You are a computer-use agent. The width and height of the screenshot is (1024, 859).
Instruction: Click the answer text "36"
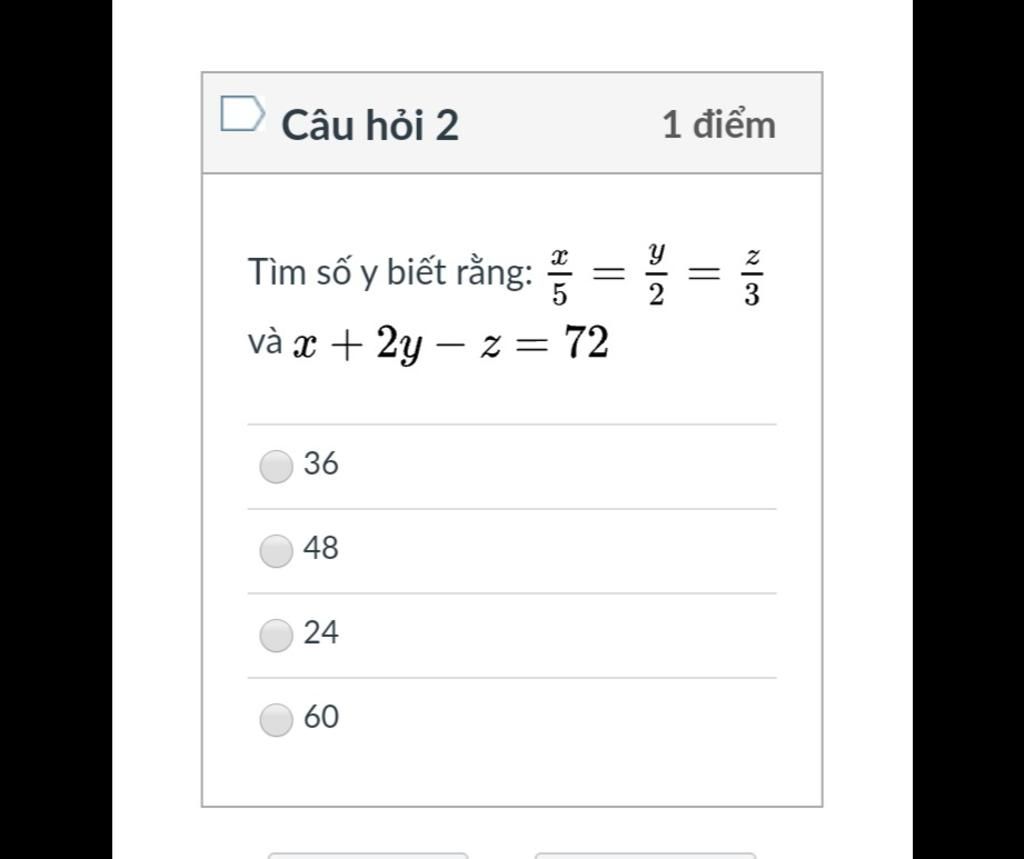coord(321,464)
